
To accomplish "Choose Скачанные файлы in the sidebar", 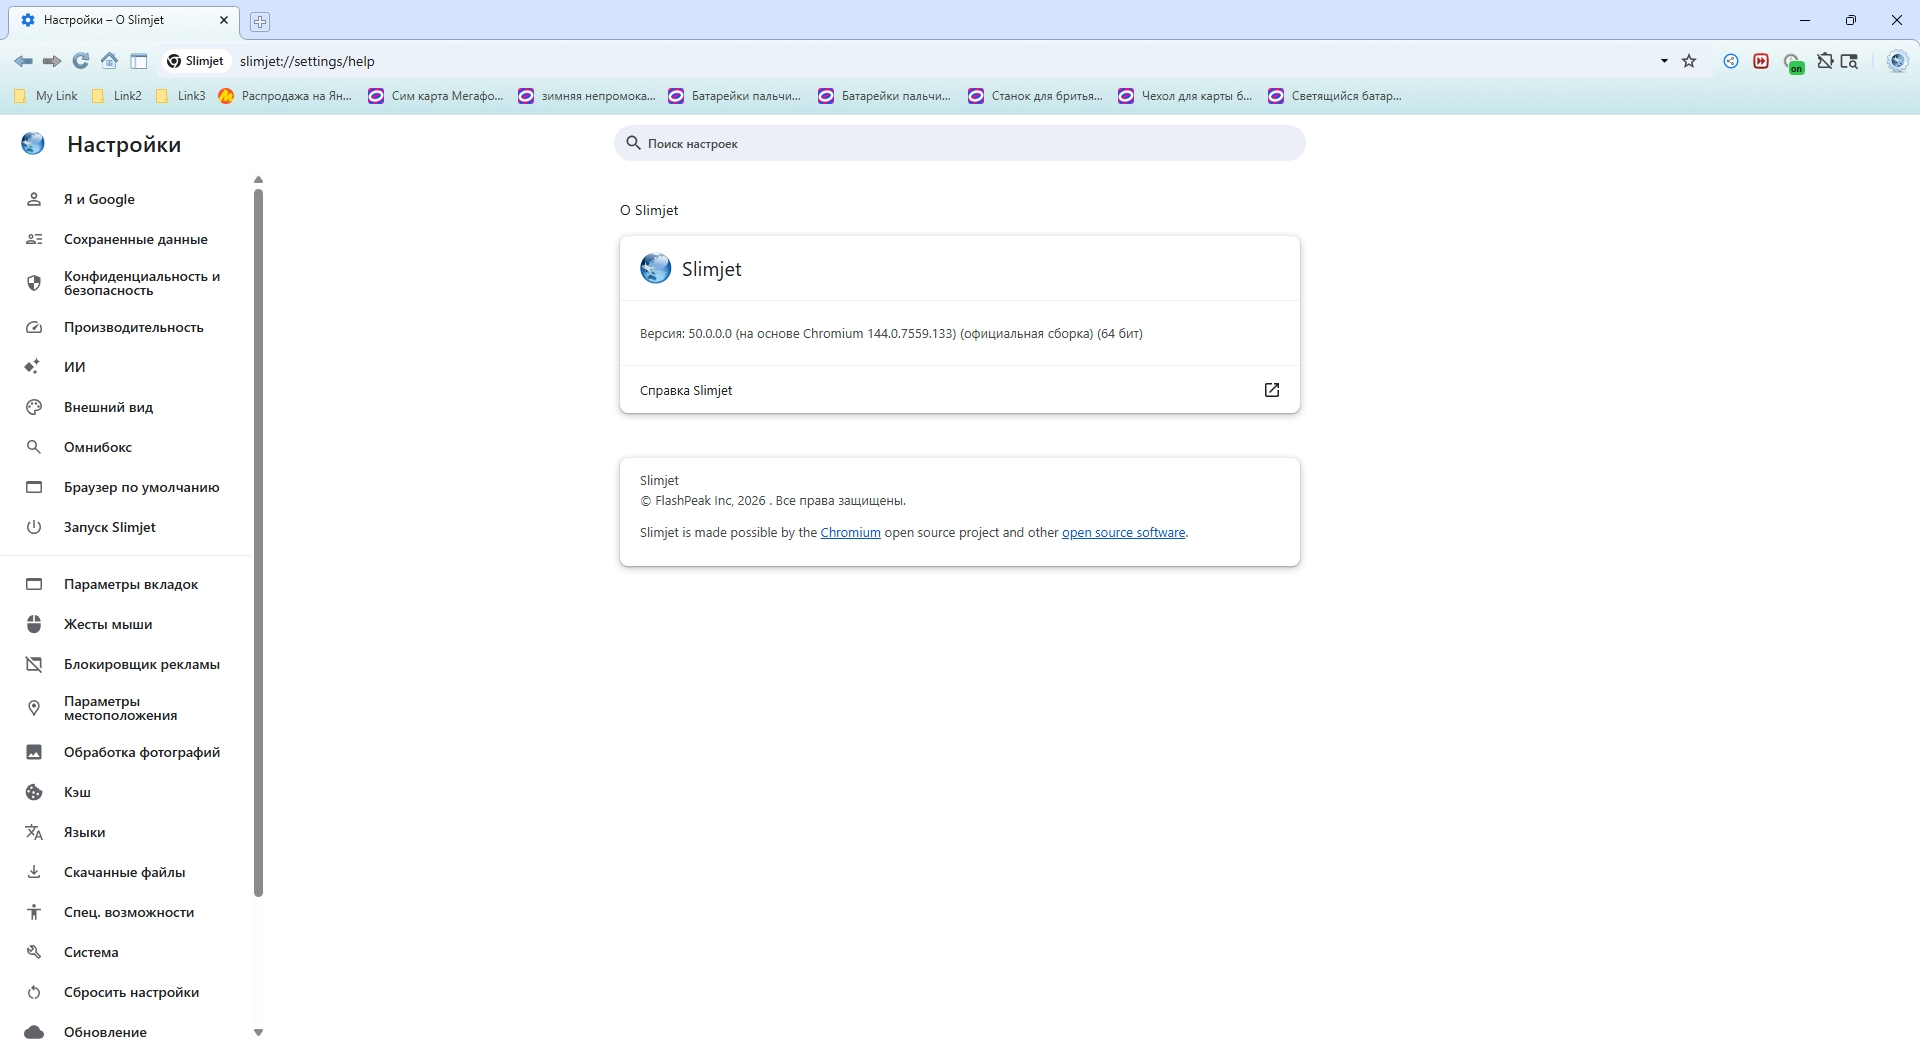I will click(x=126, y=872).
